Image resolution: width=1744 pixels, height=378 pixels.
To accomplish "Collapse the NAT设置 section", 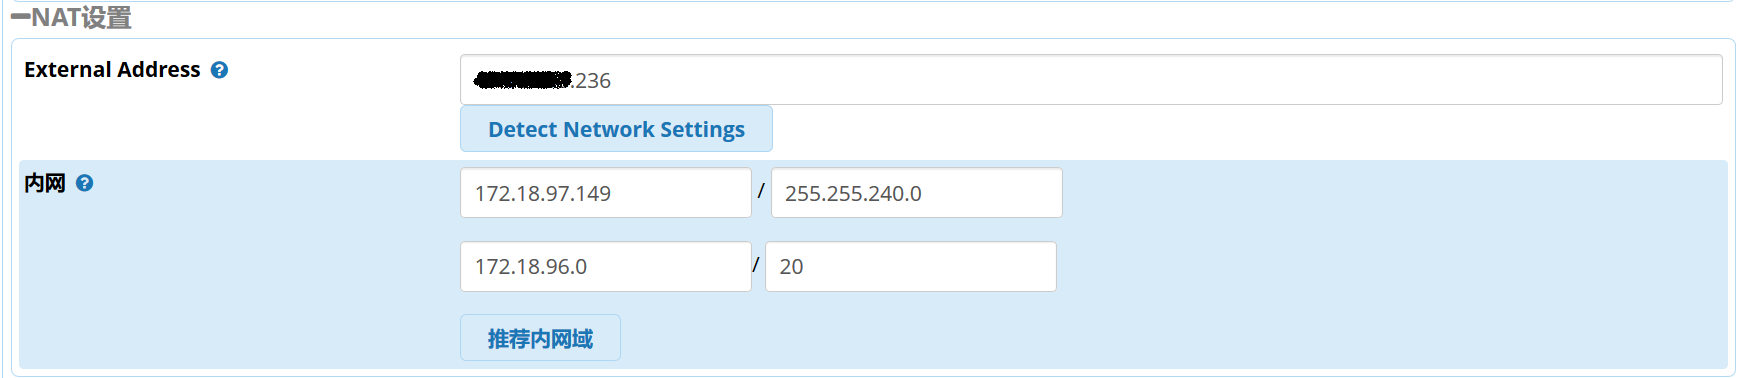I will click(x=19, y=17).
